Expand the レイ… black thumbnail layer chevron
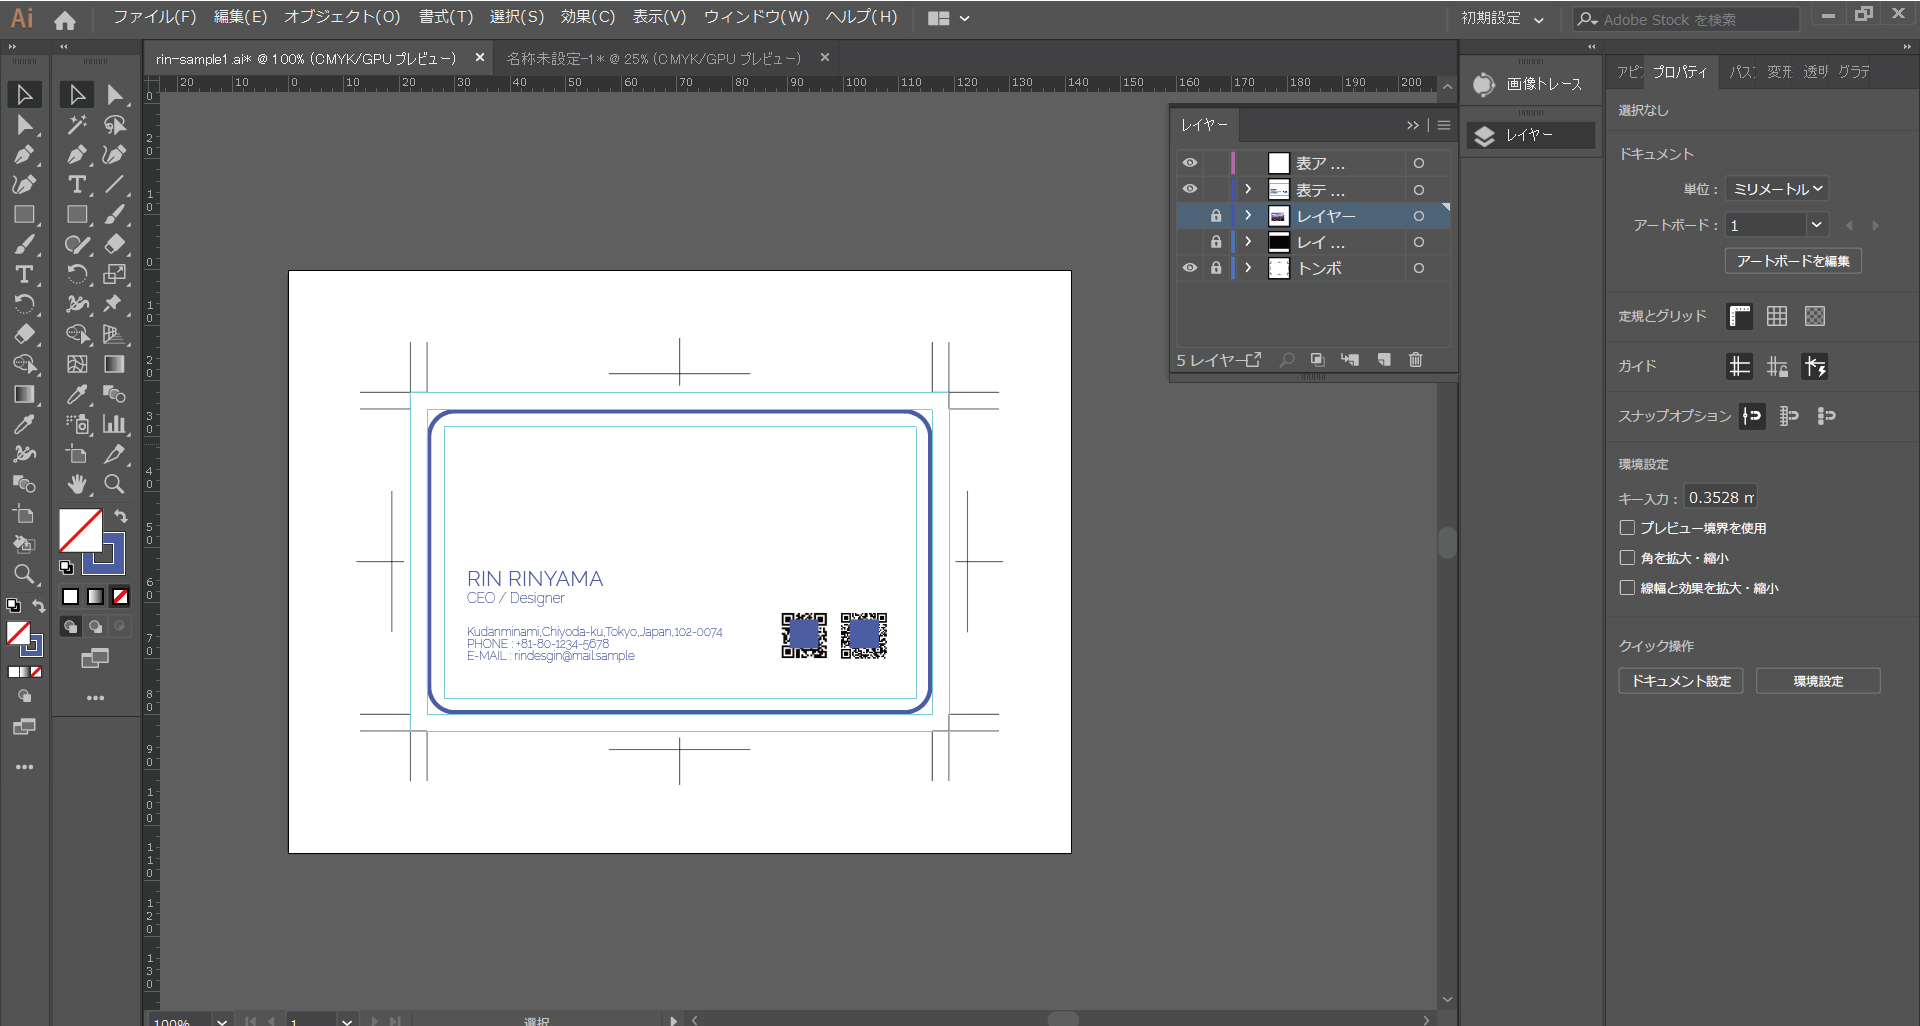Screen dimensions: 1920x1026 (1248, 242)
